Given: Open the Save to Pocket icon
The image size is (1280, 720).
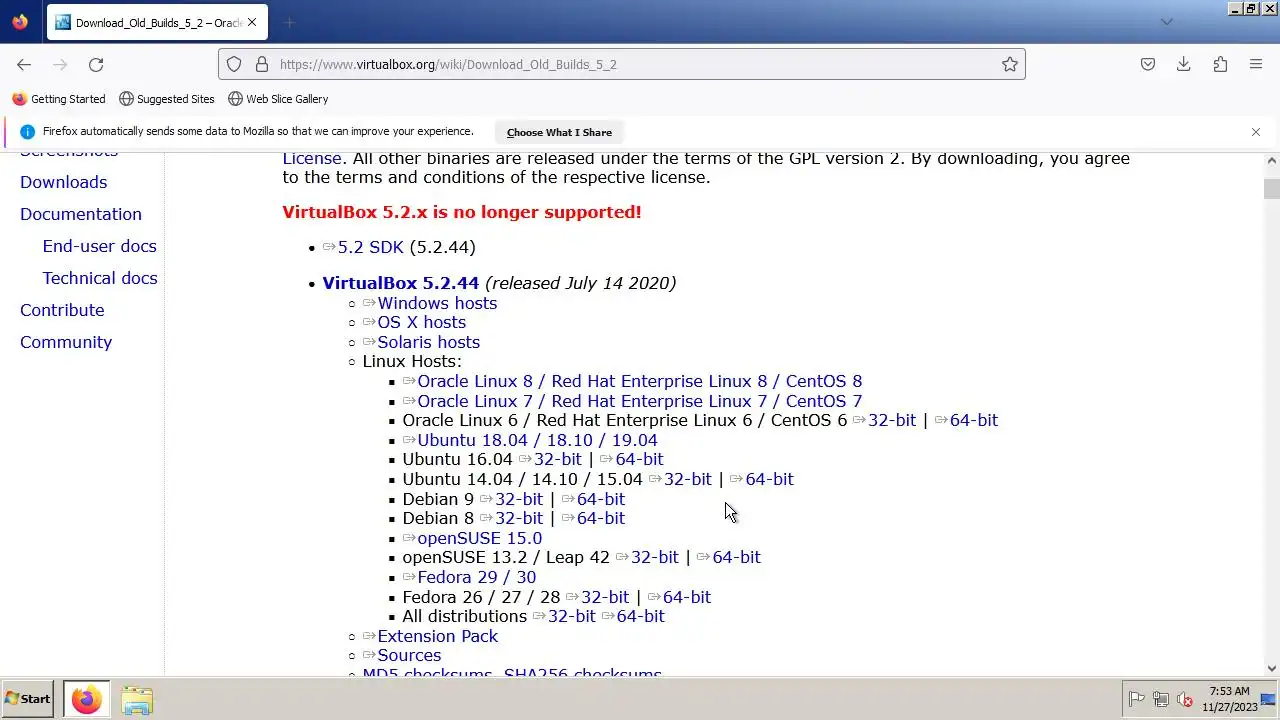Looking at the screenshot, I should [x=1148, y=64].
